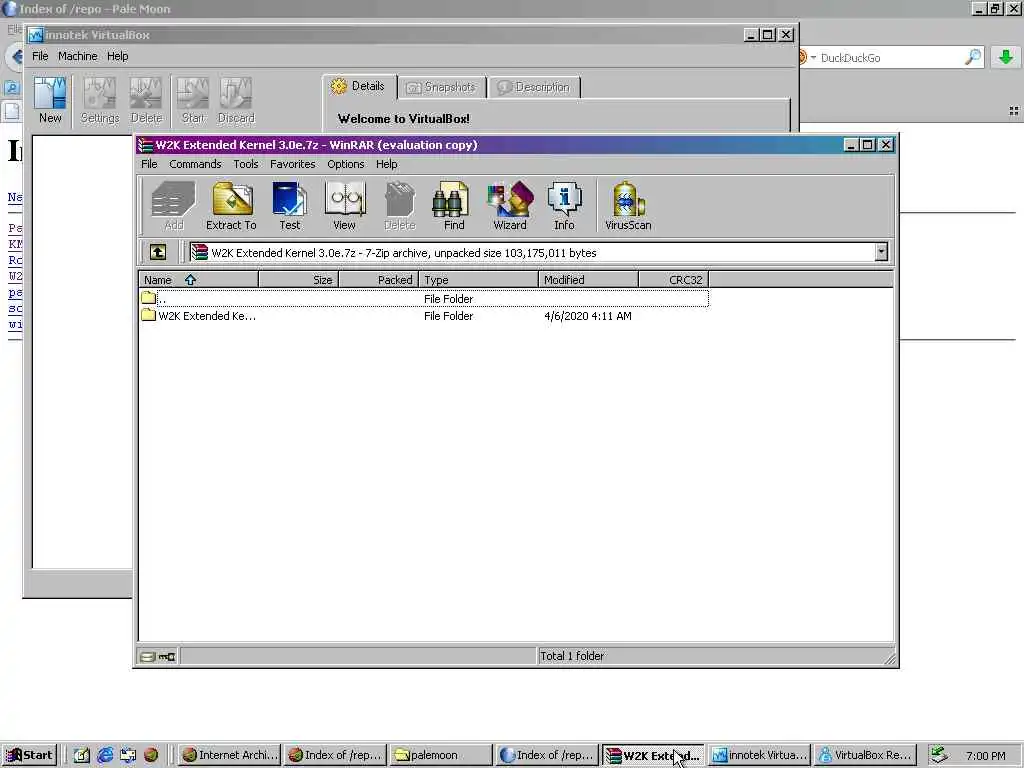
Task: Click the Show Desktop quick launch icon
Action: pyautogui.click(x=82, y=755)
